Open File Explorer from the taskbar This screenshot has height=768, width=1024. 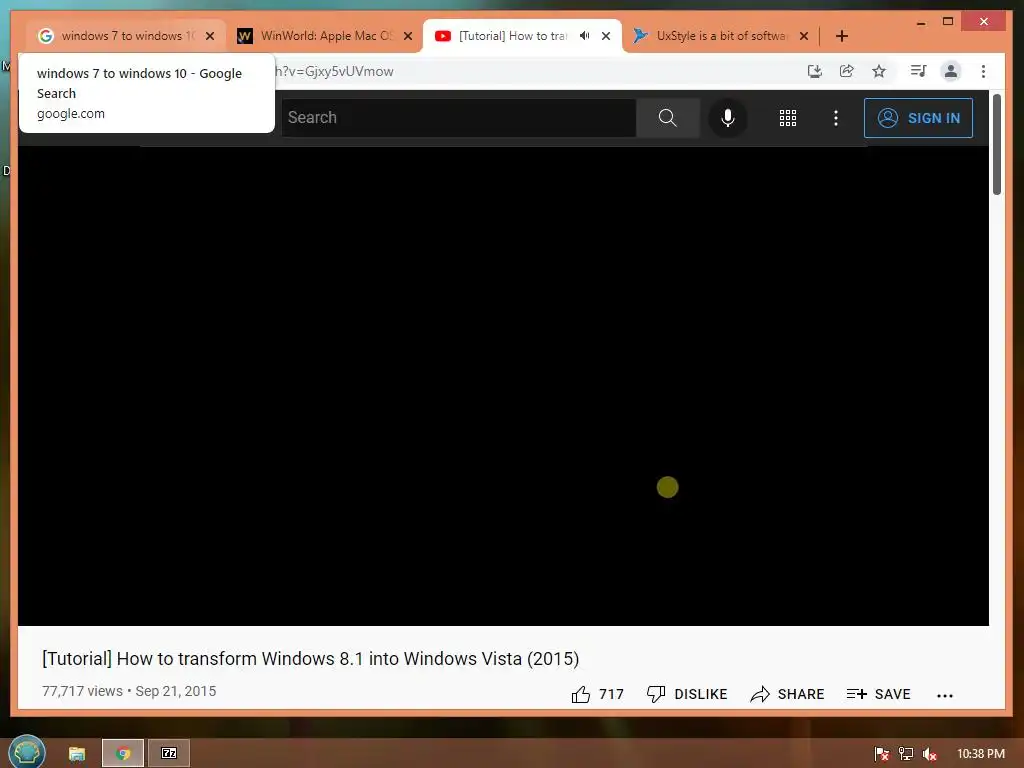pos(76,754)
